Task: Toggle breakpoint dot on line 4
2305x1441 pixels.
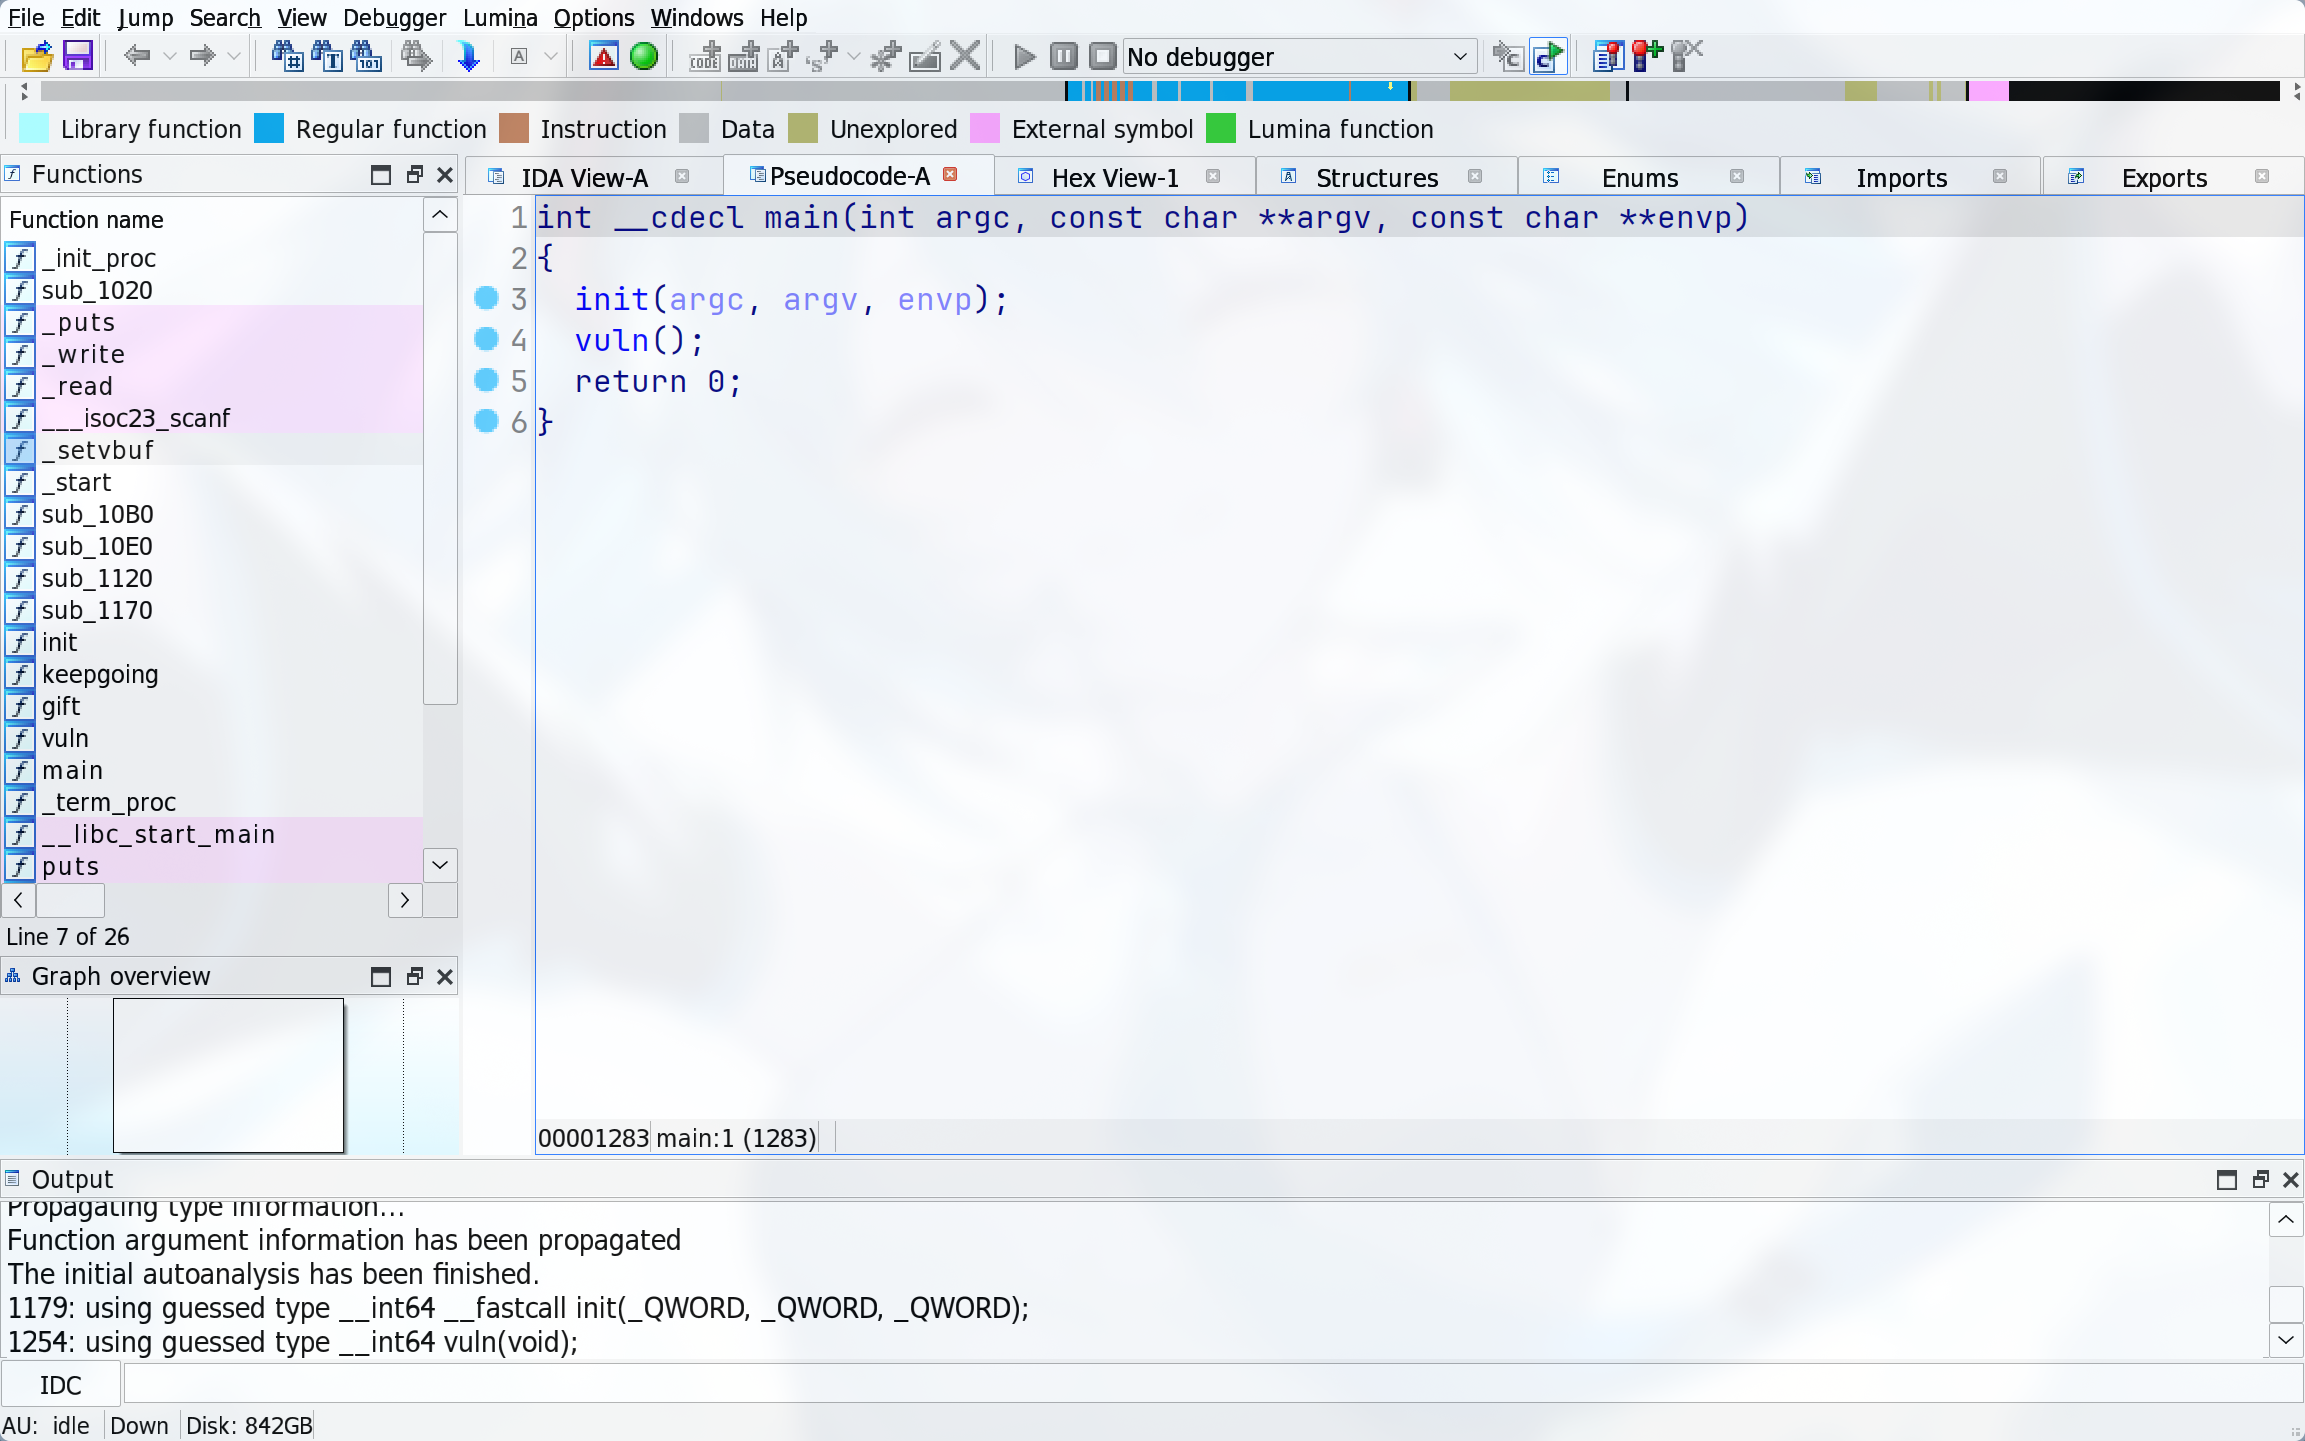Action: click(x=486, y=339)
